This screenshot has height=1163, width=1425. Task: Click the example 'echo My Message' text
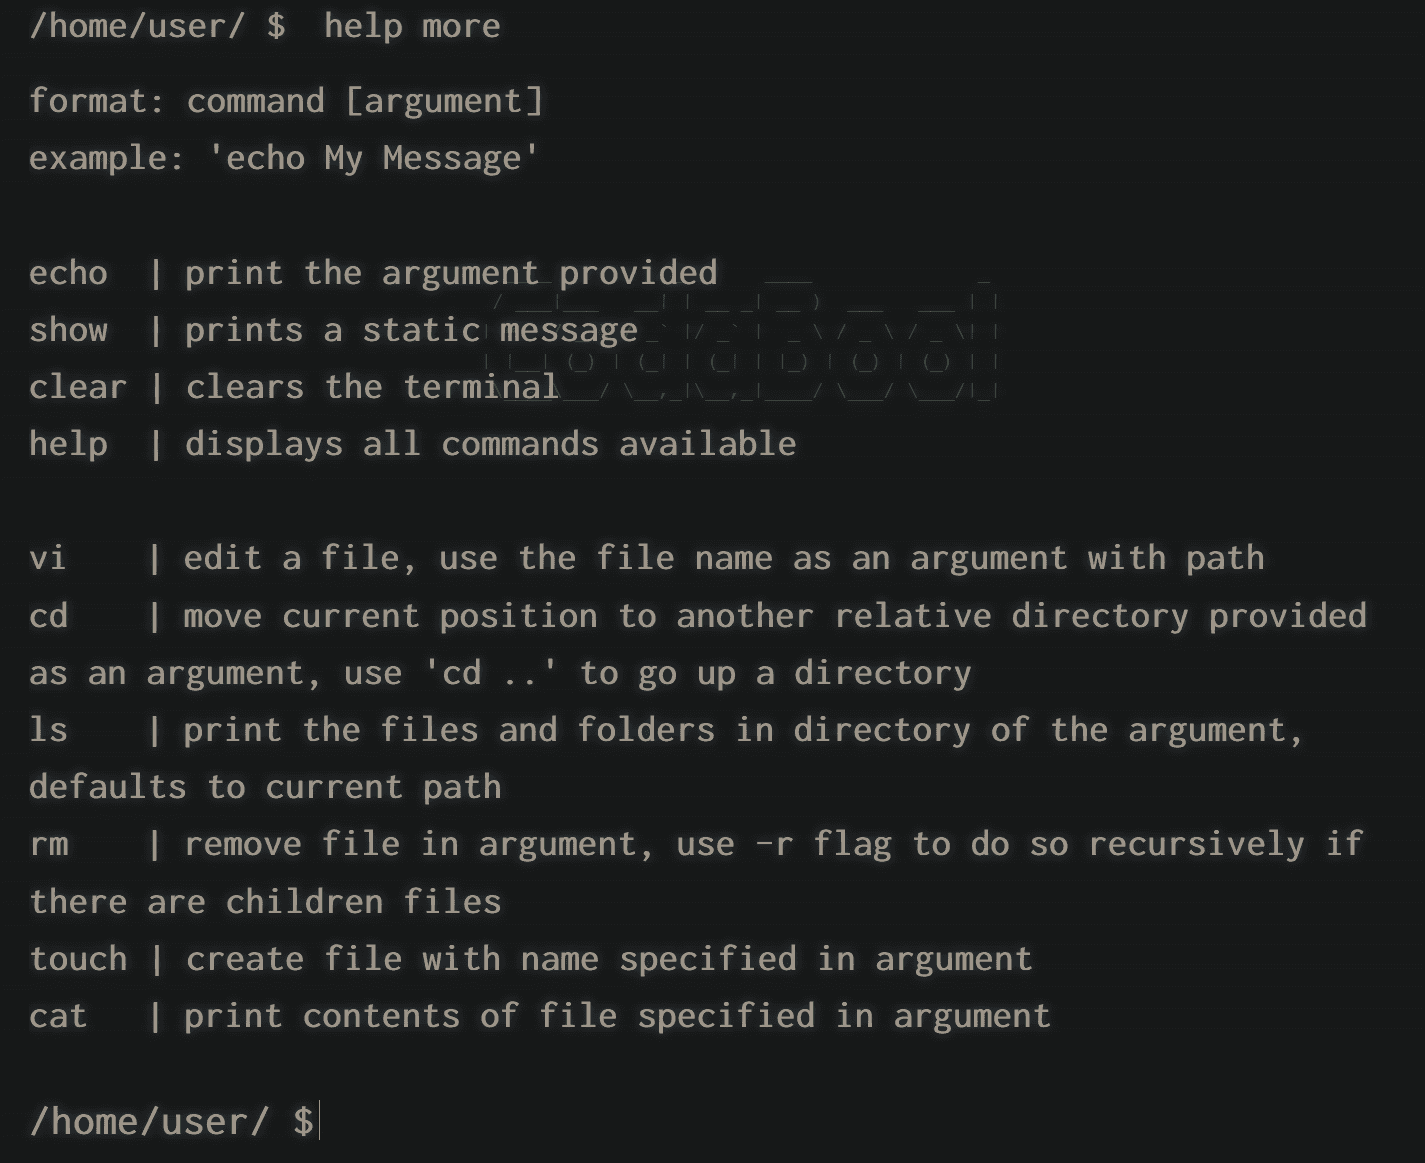(x=374, y=158)
